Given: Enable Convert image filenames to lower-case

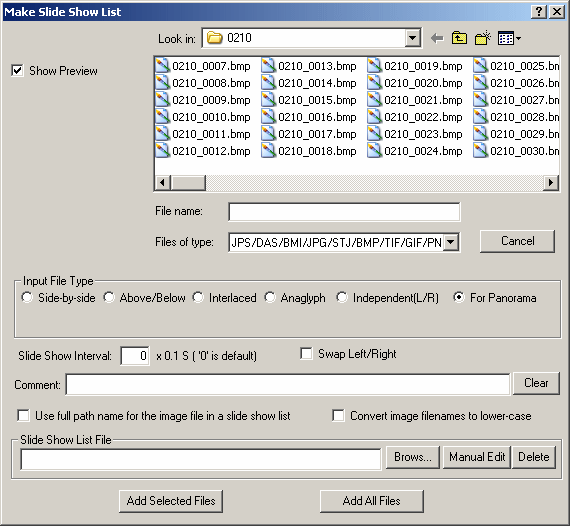Looking at the screenshot, I should 338,415.
